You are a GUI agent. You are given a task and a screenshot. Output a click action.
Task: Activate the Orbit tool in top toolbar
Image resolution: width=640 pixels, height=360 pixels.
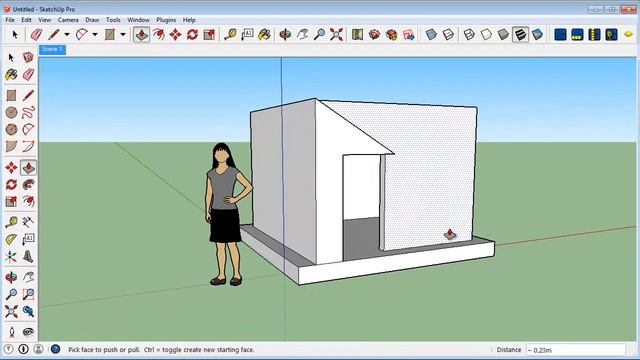tap(285, 35)
